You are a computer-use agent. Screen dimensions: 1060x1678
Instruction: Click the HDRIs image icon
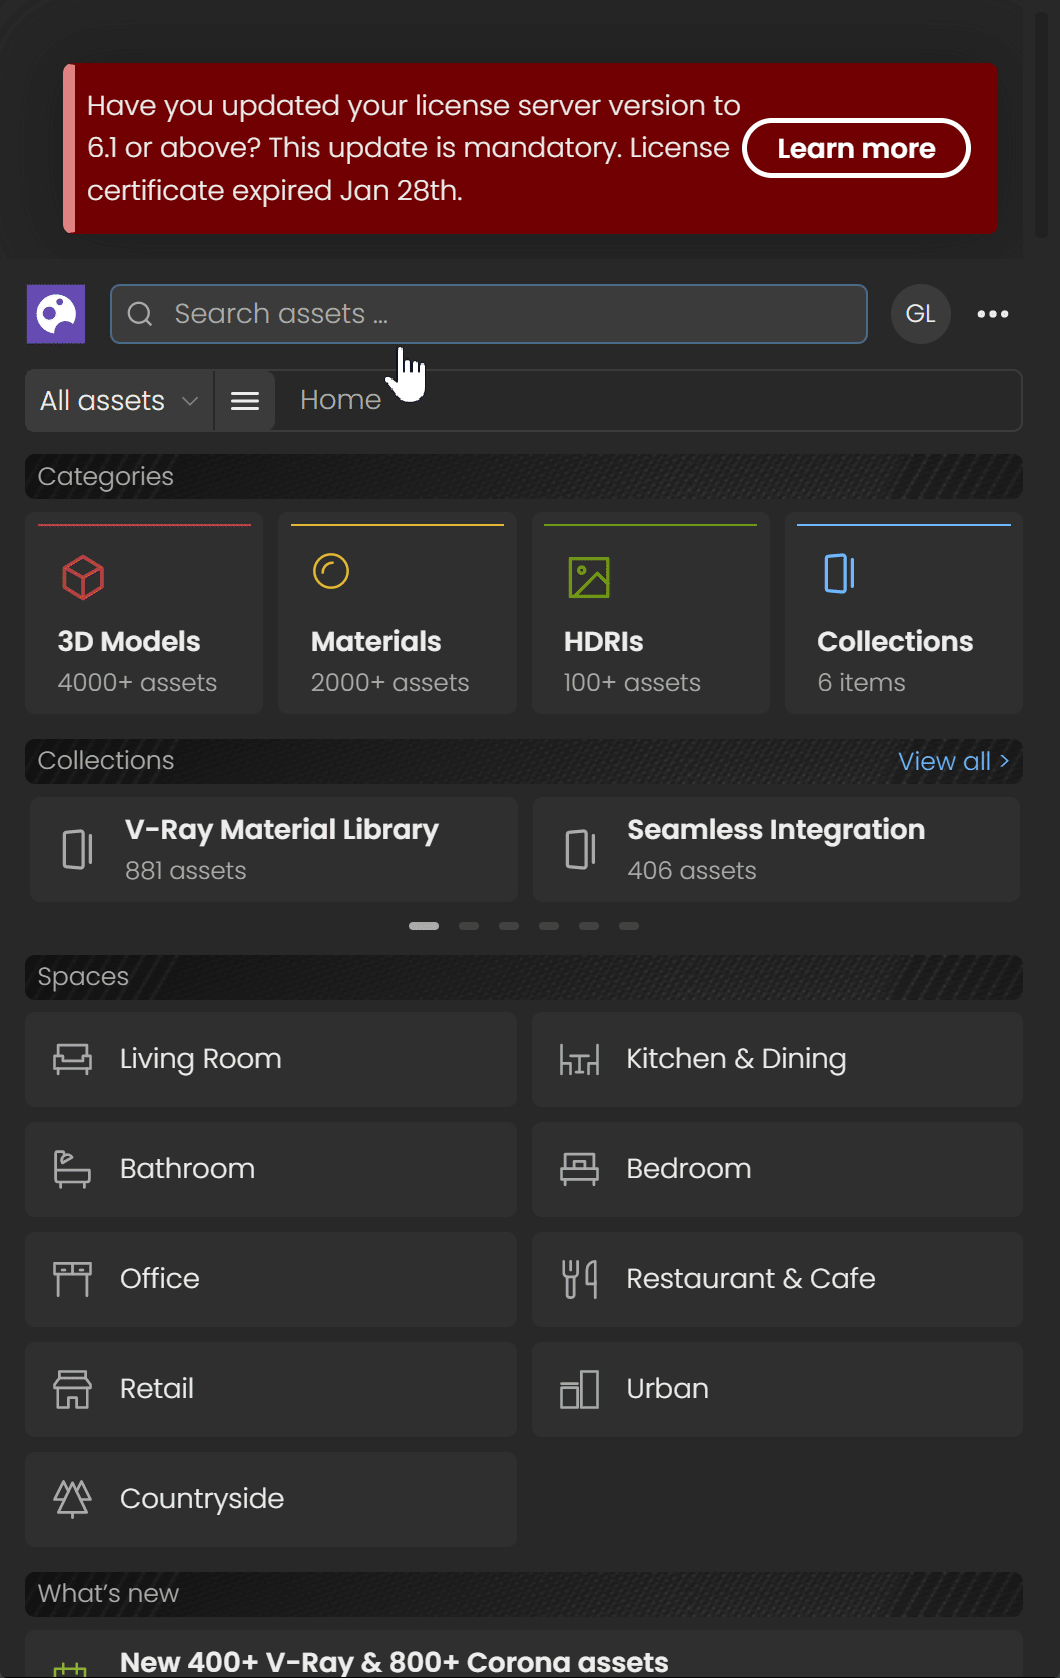[x=589, y=577]
